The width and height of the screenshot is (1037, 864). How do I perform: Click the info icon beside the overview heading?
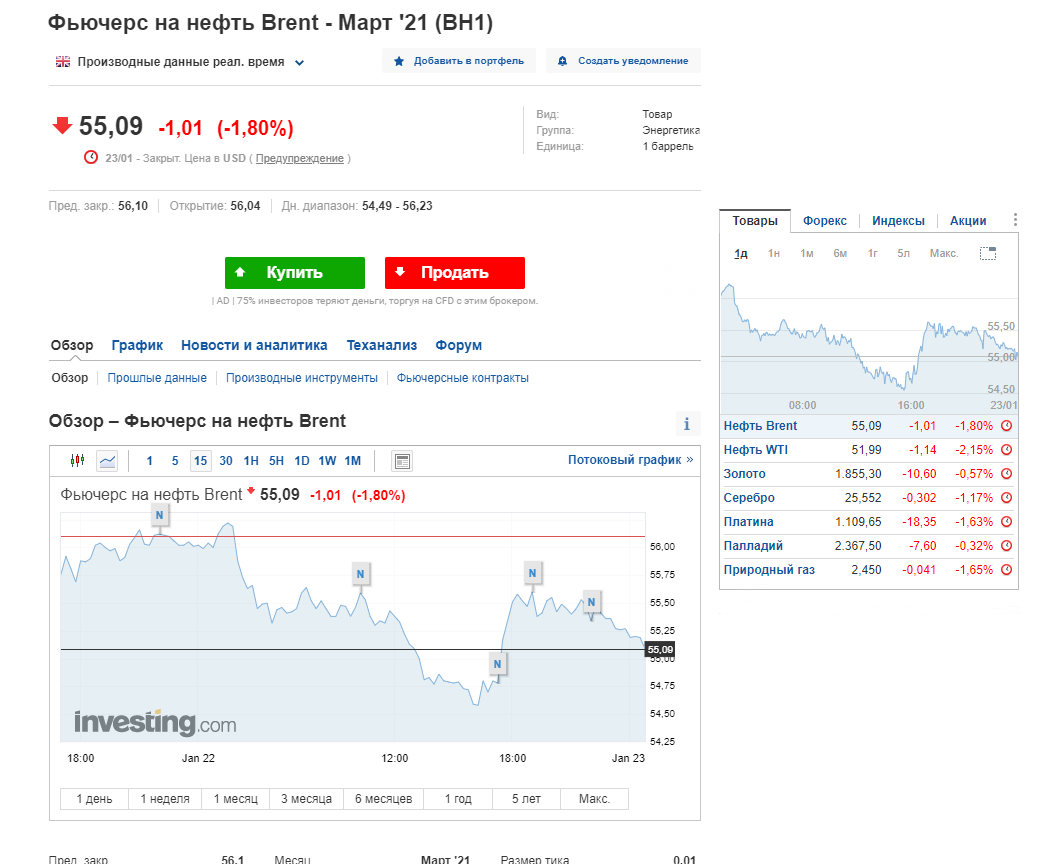[x=686, y=424]
